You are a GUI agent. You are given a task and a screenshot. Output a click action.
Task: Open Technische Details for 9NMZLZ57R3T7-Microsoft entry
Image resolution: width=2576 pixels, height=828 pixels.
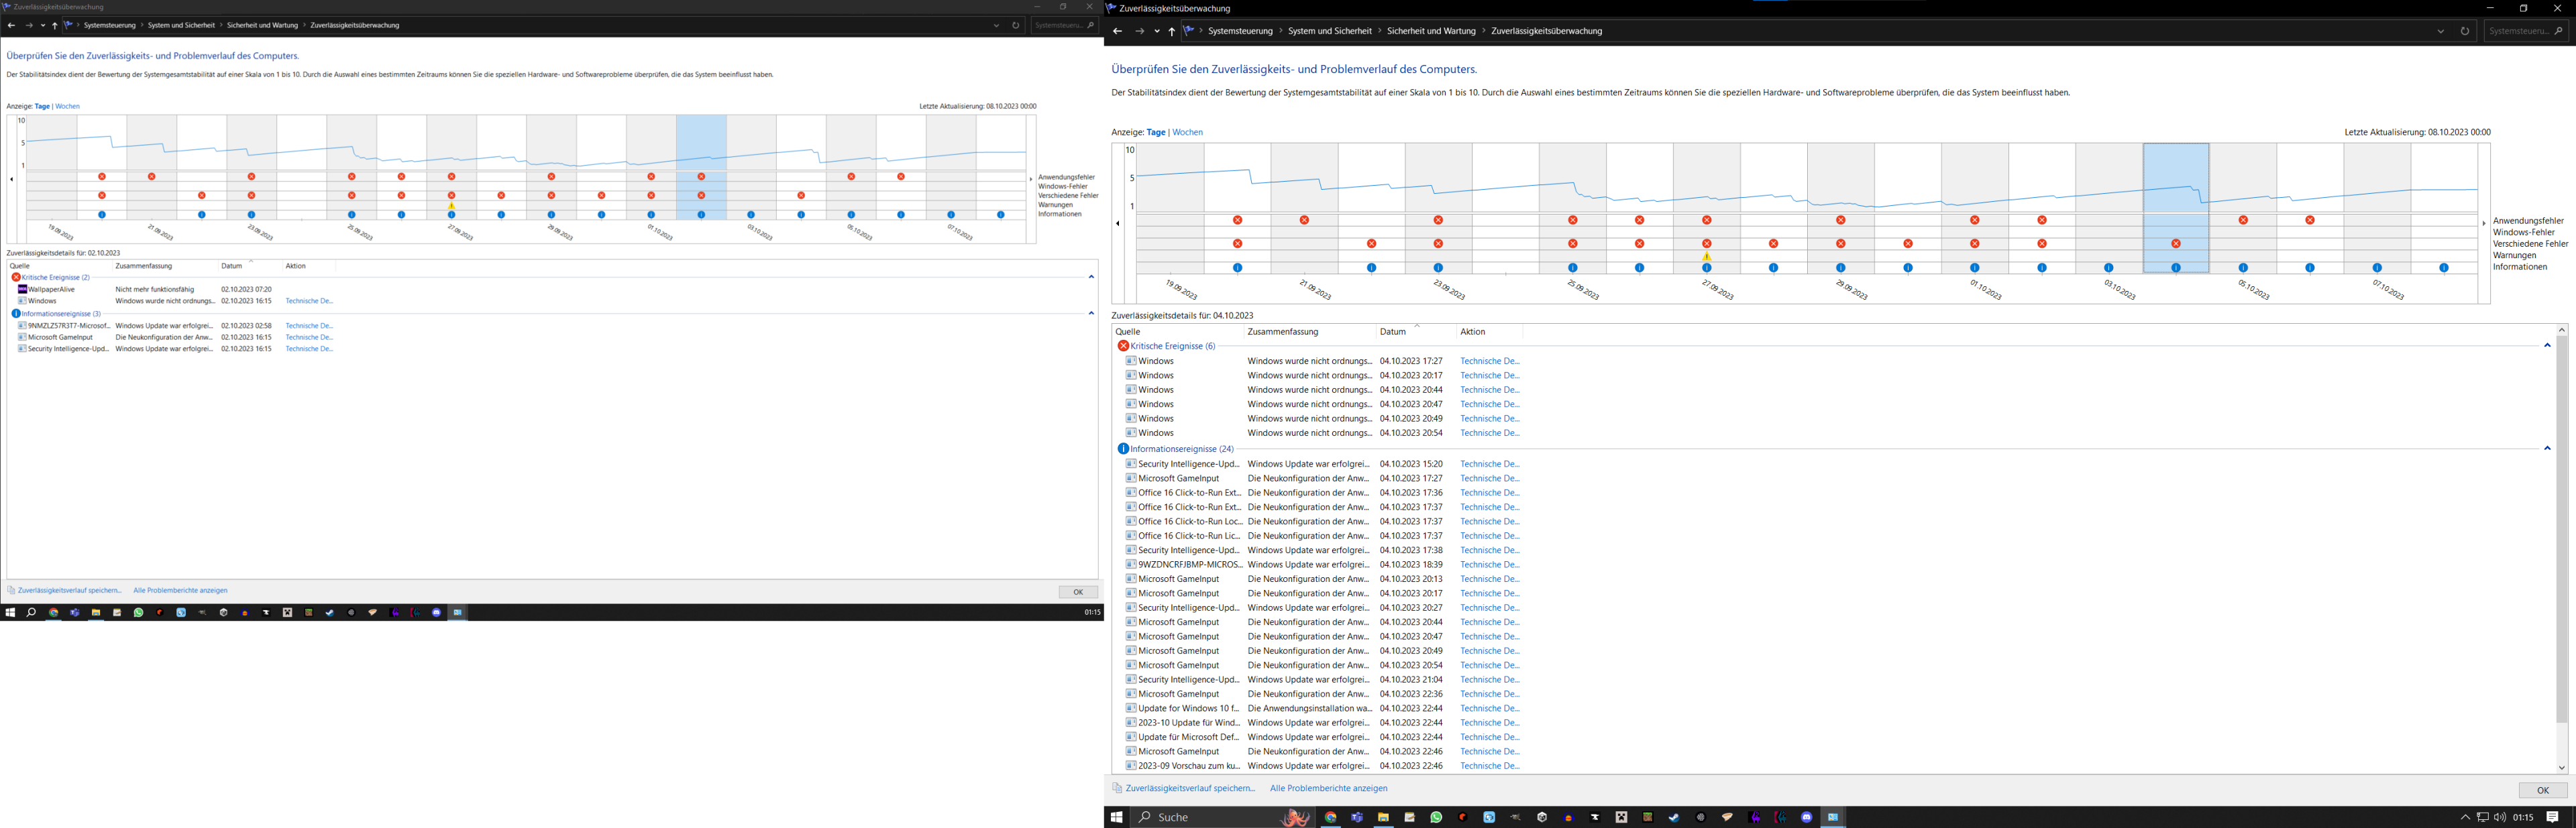click(309, 326)
